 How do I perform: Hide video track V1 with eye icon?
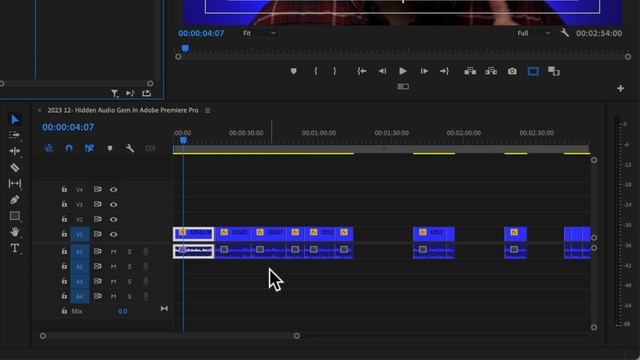(x=113, y=234)
